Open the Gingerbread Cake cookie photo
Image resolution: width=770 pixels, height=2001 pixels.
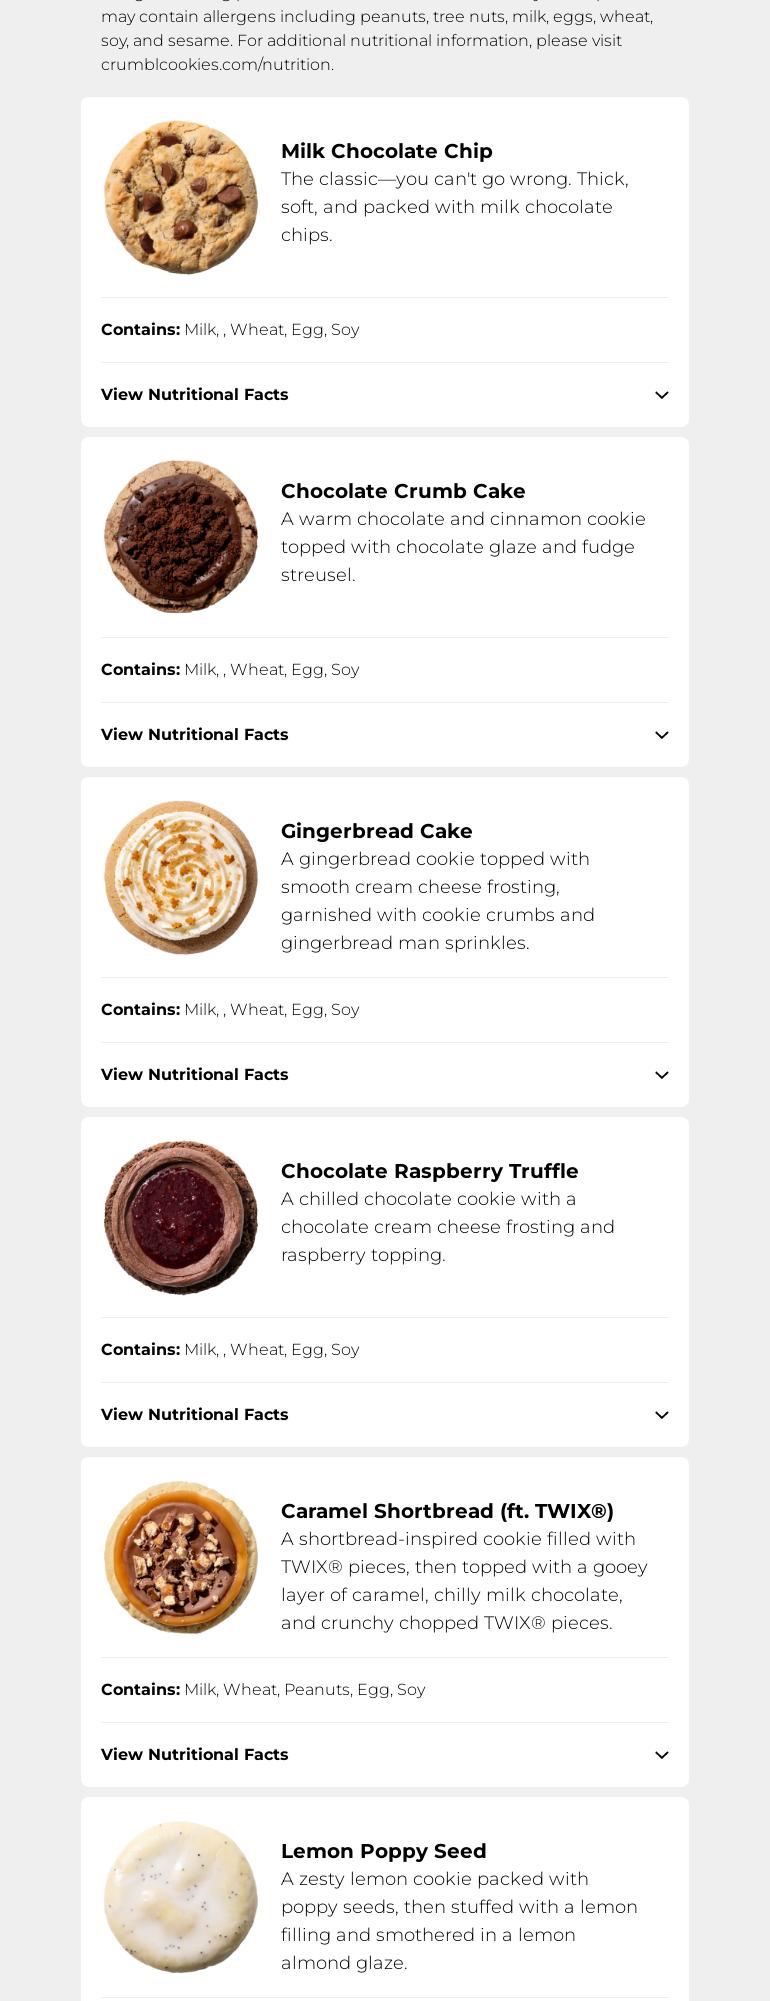180,878
